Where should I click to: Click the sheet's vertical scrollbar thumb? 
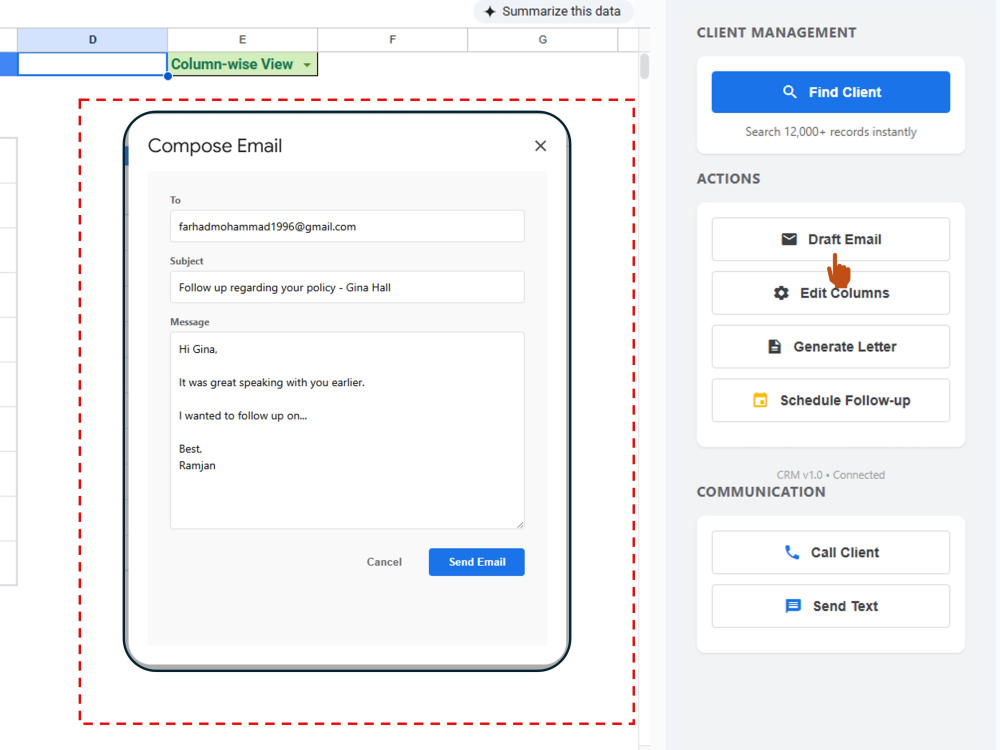(x=644, y=66)
